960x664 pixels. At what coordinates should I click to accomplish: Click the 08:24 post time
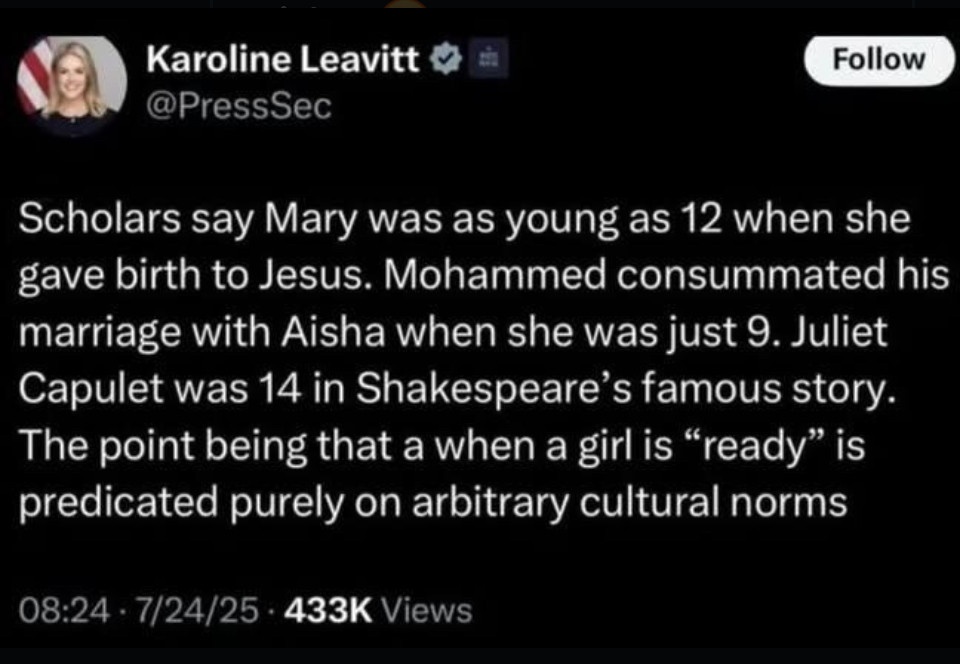pos(66,611)
